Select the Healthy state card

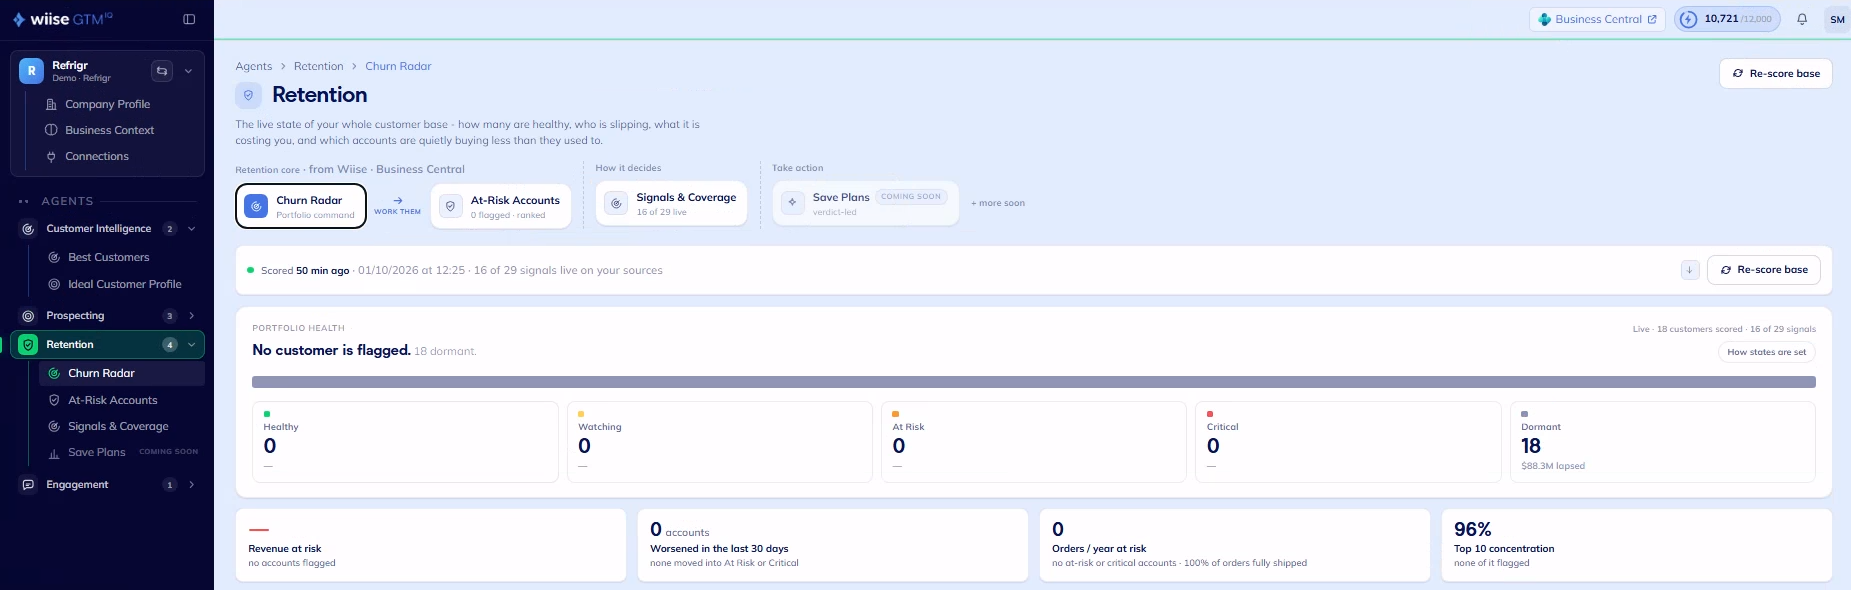[405, 442]
